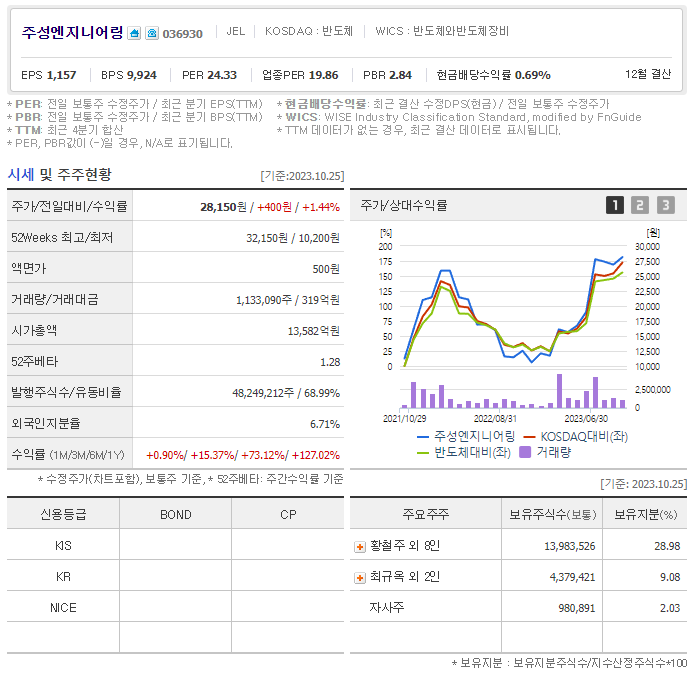This screenshot has width=695, height=674.
Task: Click the BOND column header
Action: pos(176,514)
